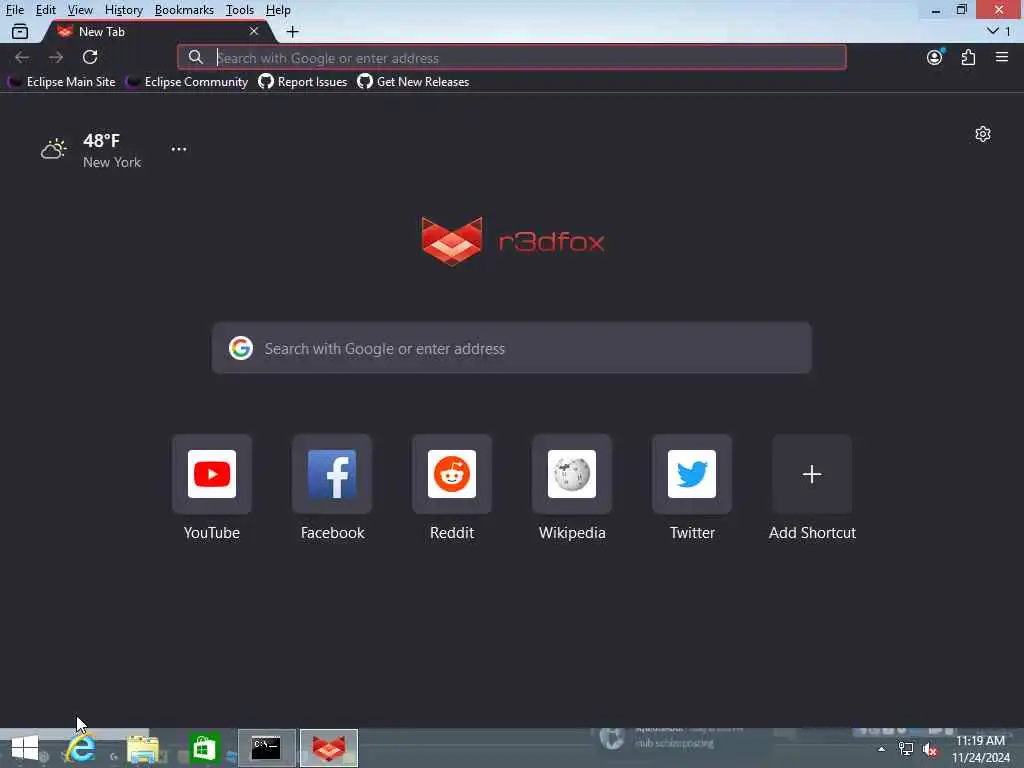Open the weather widget options ellipsis

(179, 149)
